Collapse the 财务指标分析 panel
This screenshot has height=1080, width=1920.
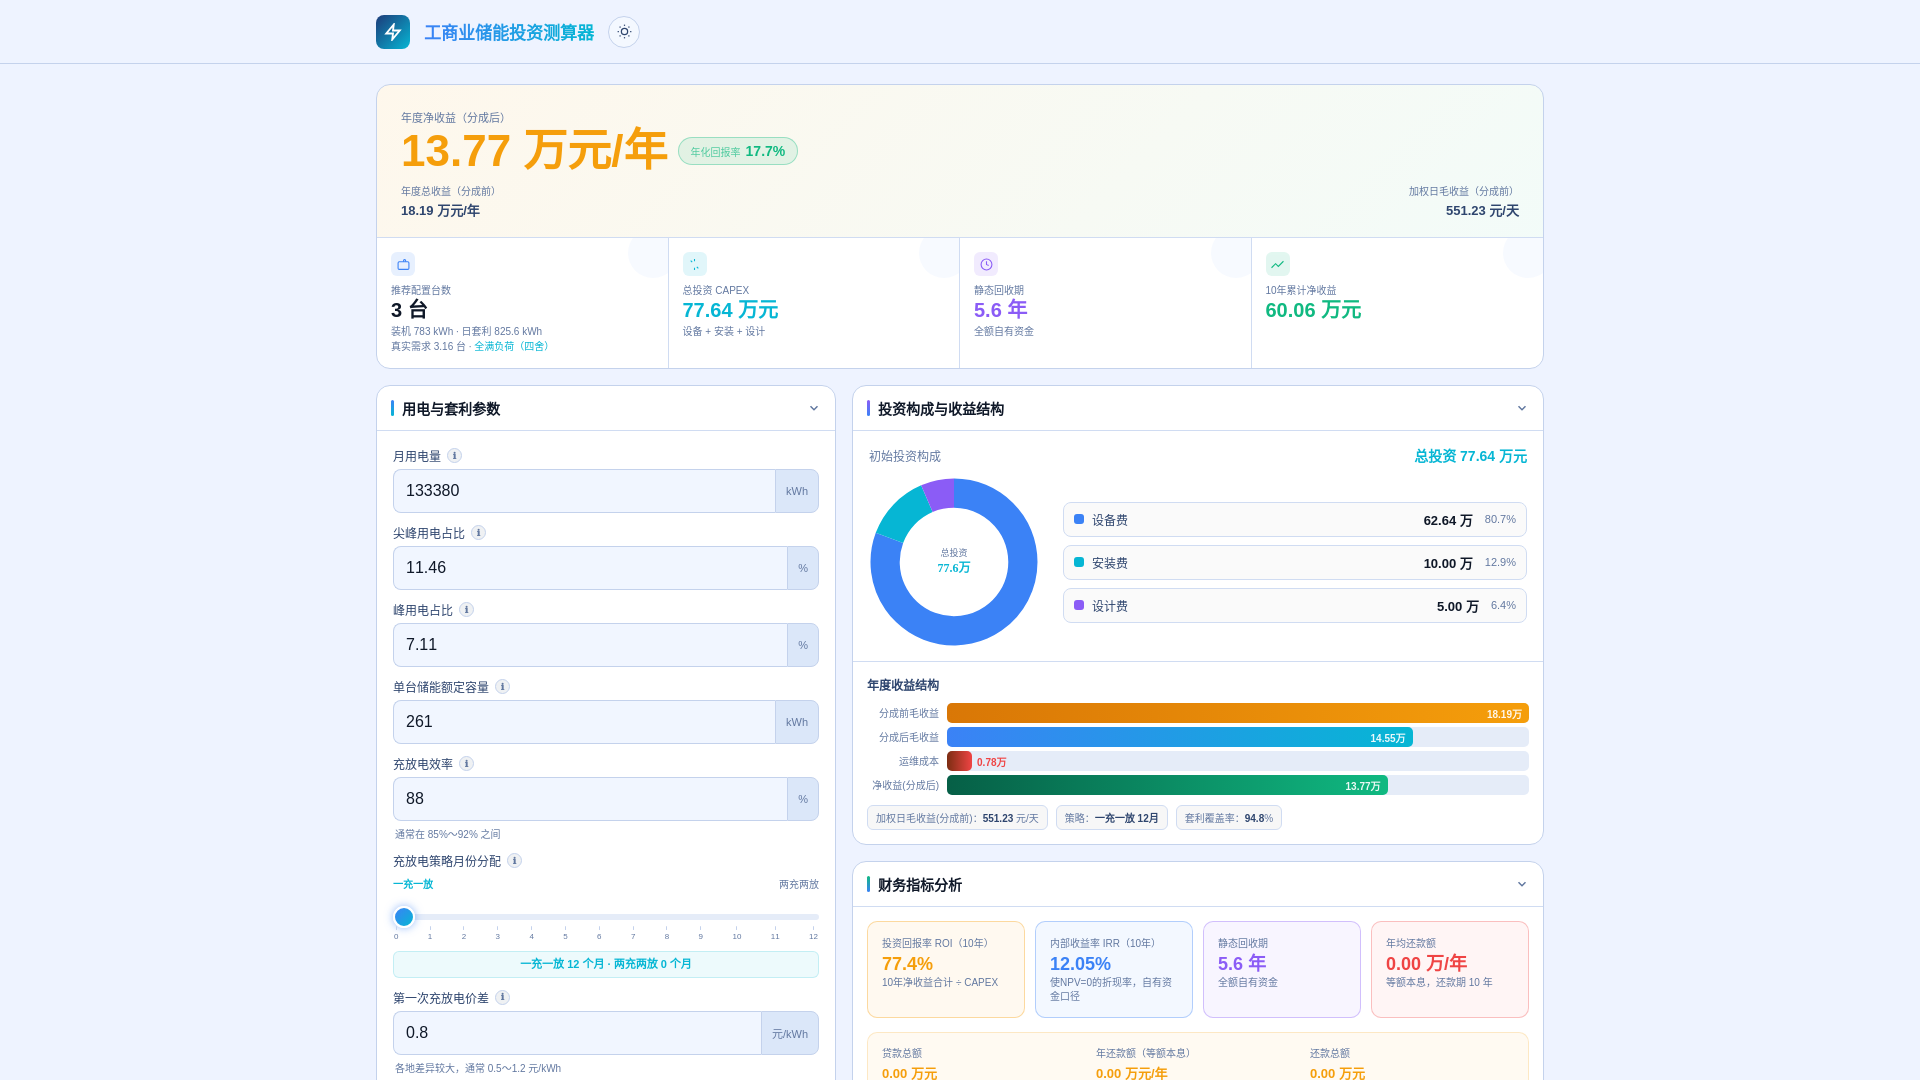[1522, 884]
